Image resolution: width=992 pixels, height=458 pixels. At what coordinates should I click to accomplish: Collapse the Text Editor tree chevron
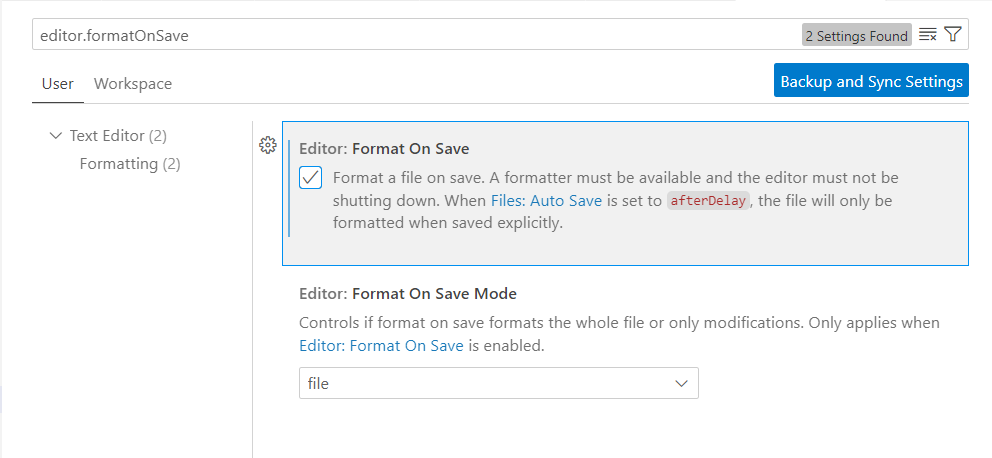(x=55, y=135)
